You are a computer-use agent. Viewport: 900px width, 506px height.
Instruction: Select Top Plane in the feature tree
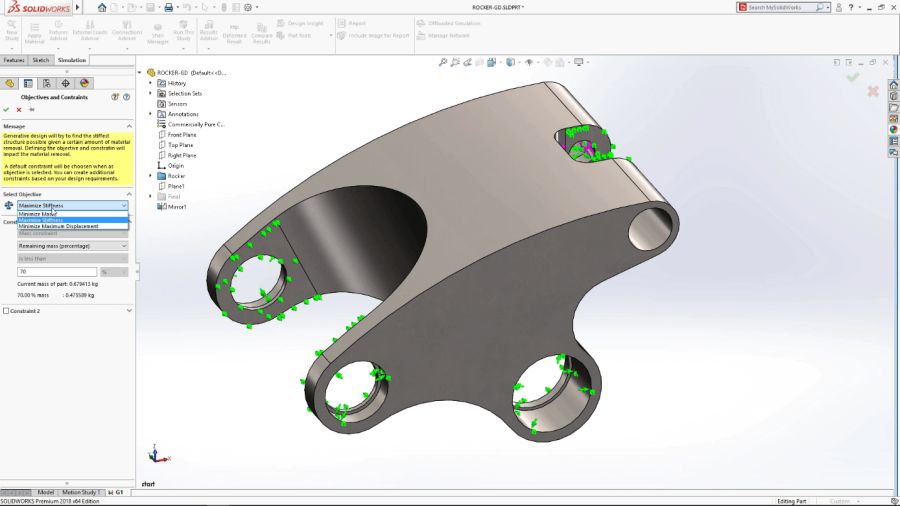click(x=180, y=145)
